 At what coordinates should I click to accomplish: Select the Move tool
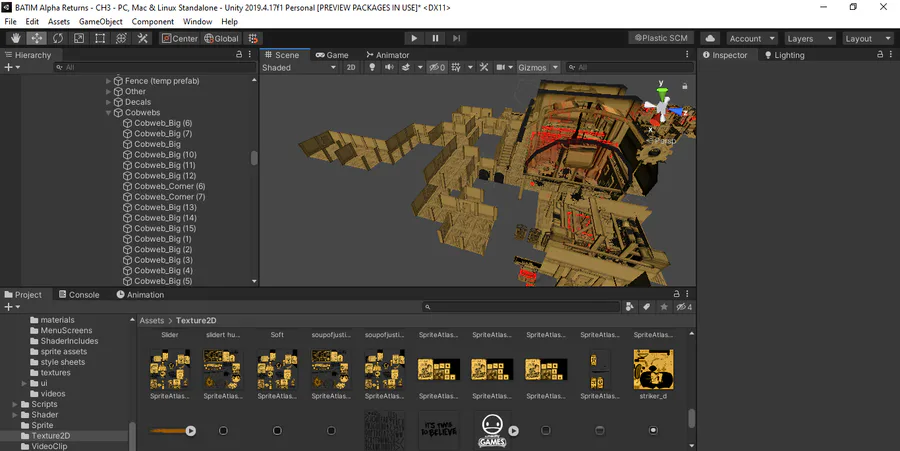(x=37, y=38)
